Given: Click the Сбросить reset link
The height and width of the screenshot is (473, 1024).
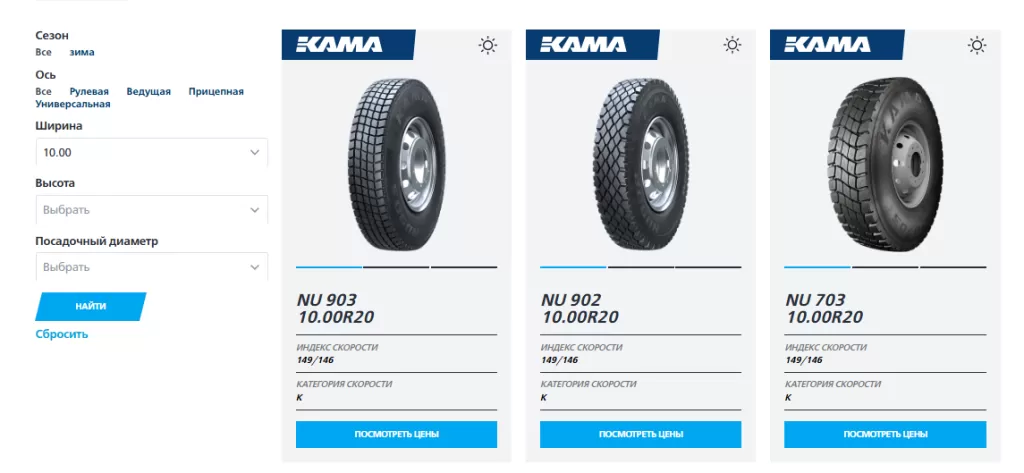Looking at the screenshot, I should (62, 334).
